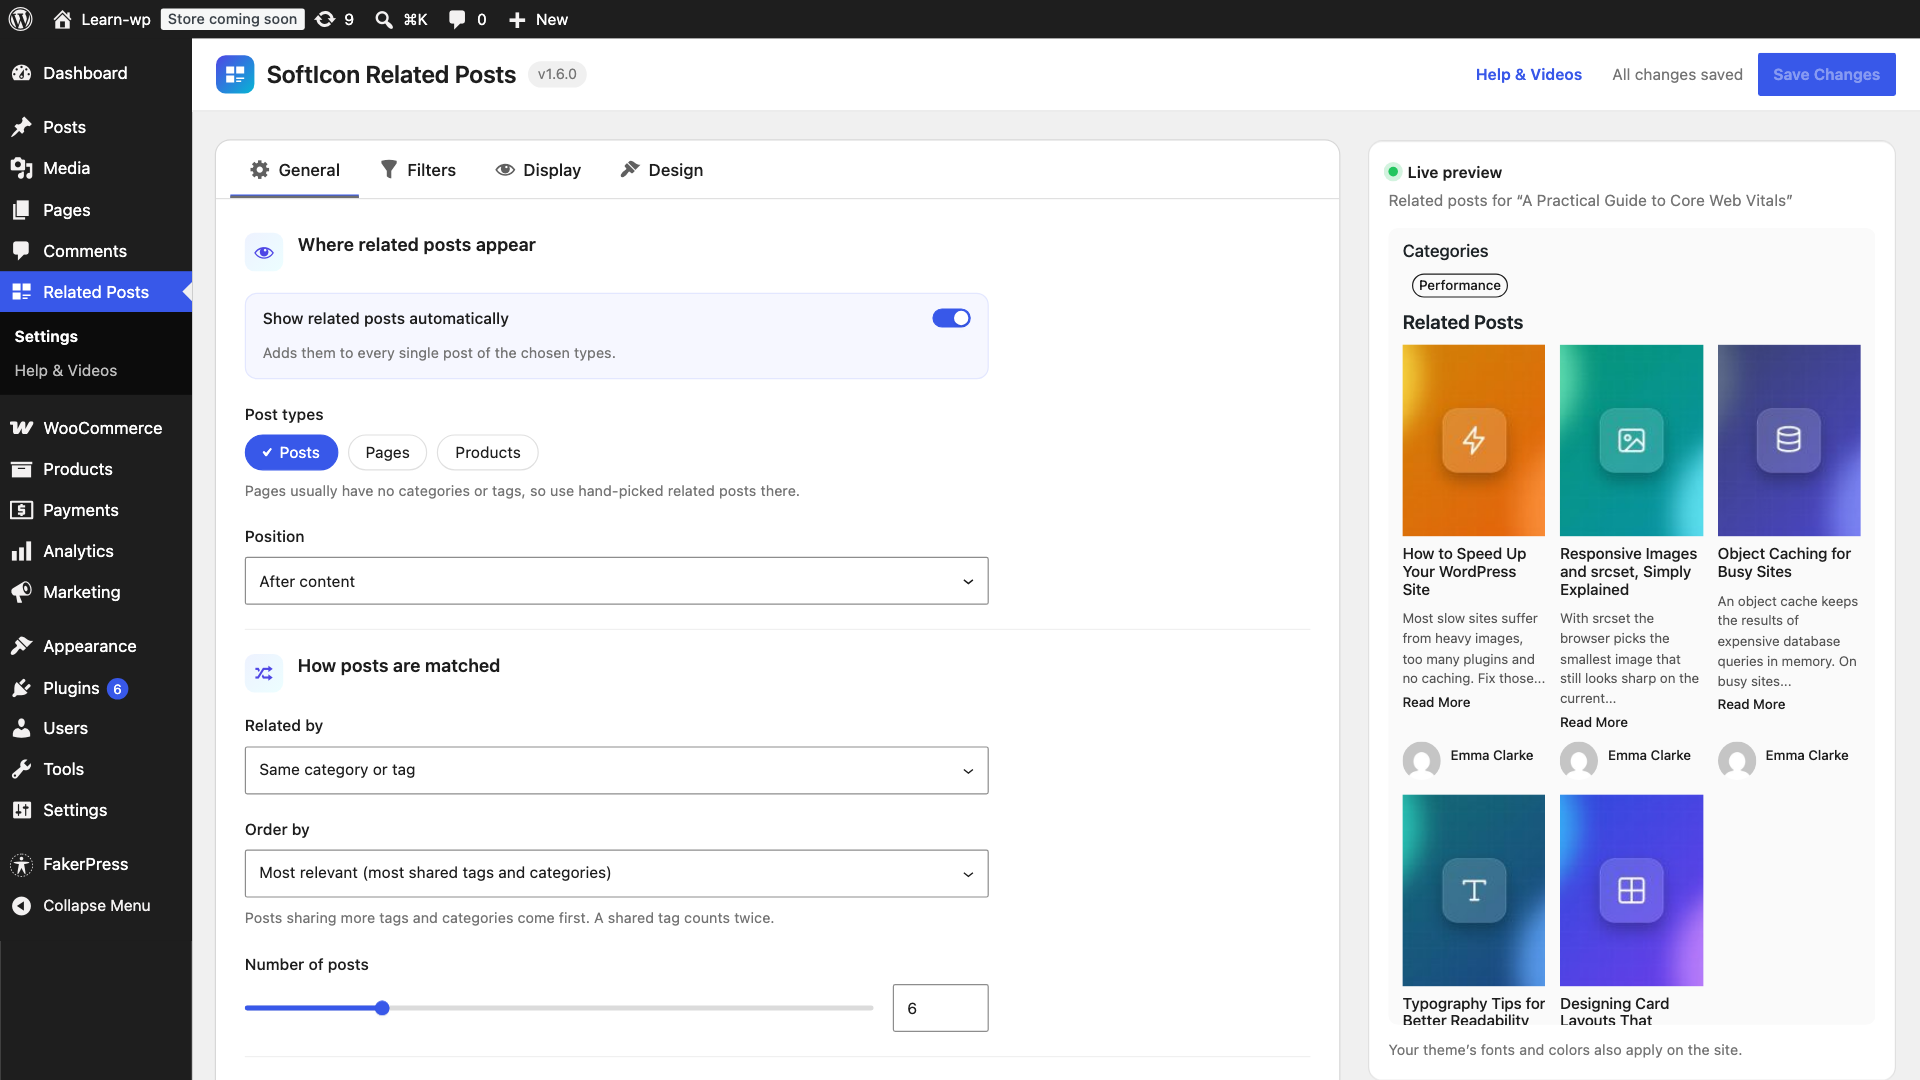Toggle Show related posts automatically switch
1920x1080 pixels.
coord(951,318)
